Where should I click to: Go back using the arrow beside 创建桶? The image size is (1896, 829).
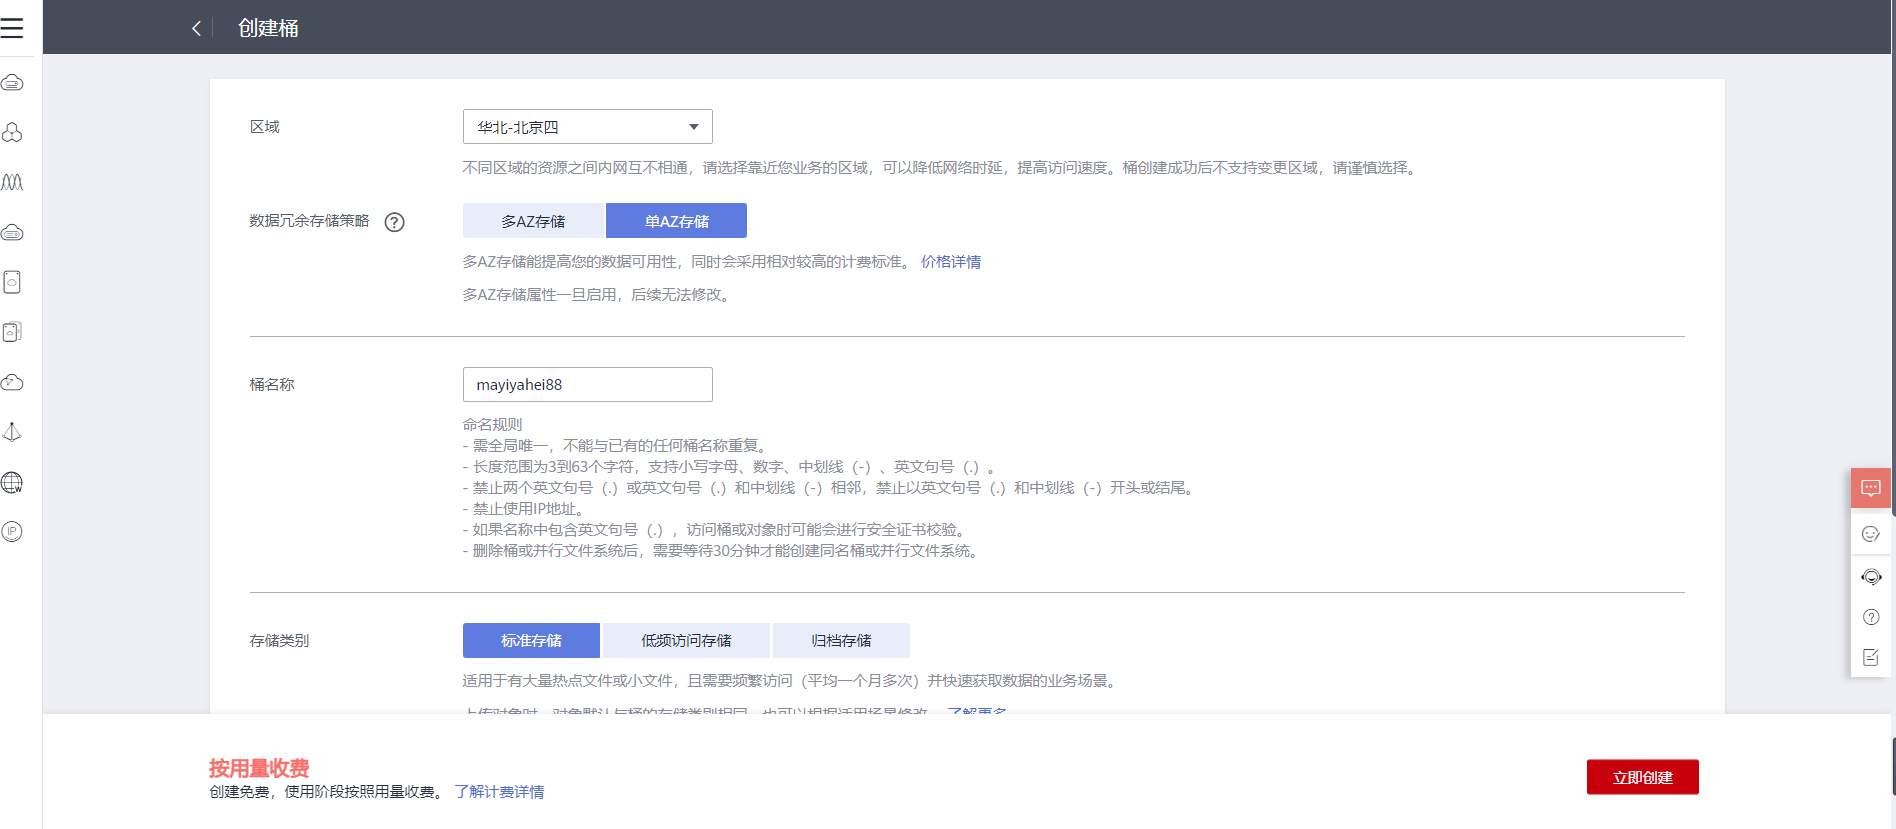click(x=196, y=28)
